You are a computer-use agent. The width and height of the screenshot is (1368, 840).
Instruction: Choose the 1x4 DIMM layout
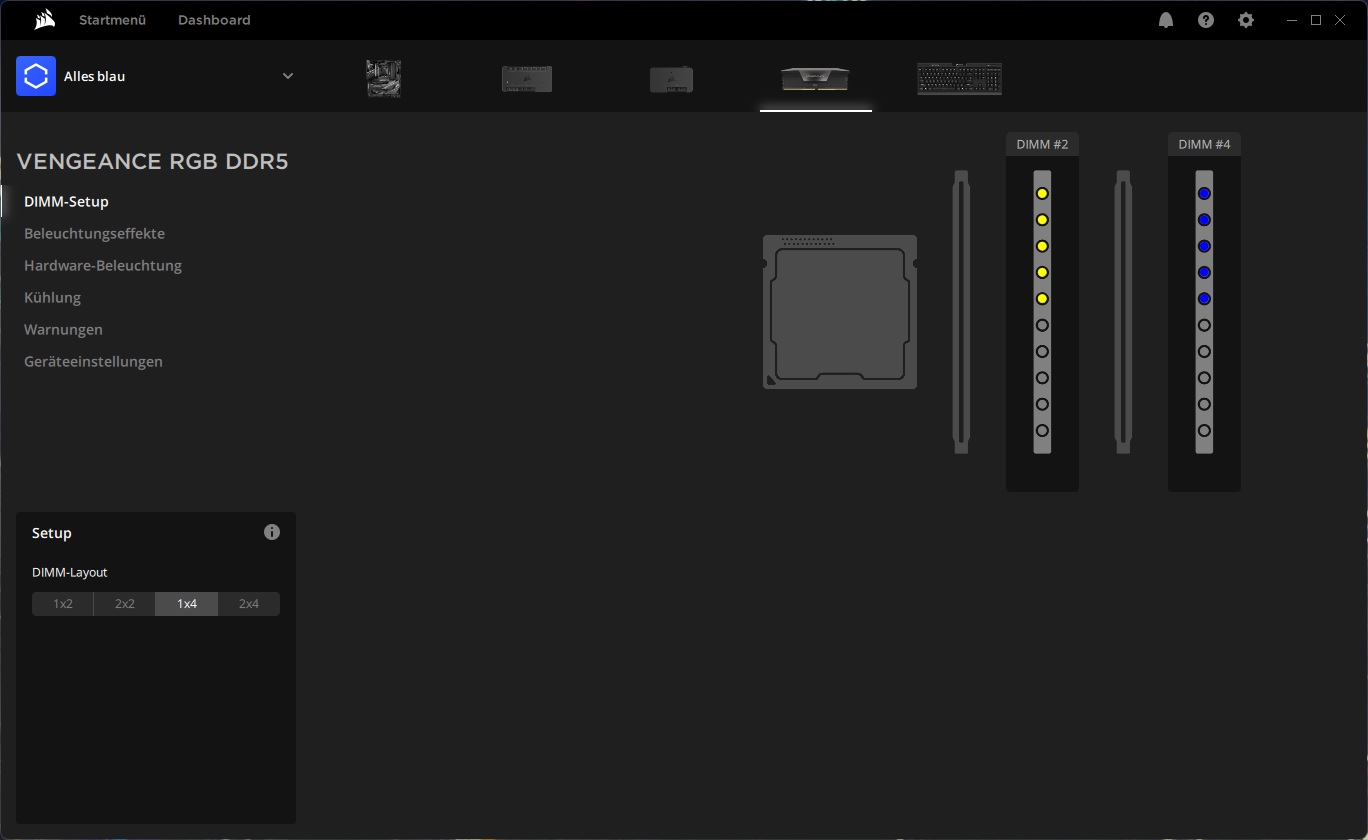[x=187, y=604]
